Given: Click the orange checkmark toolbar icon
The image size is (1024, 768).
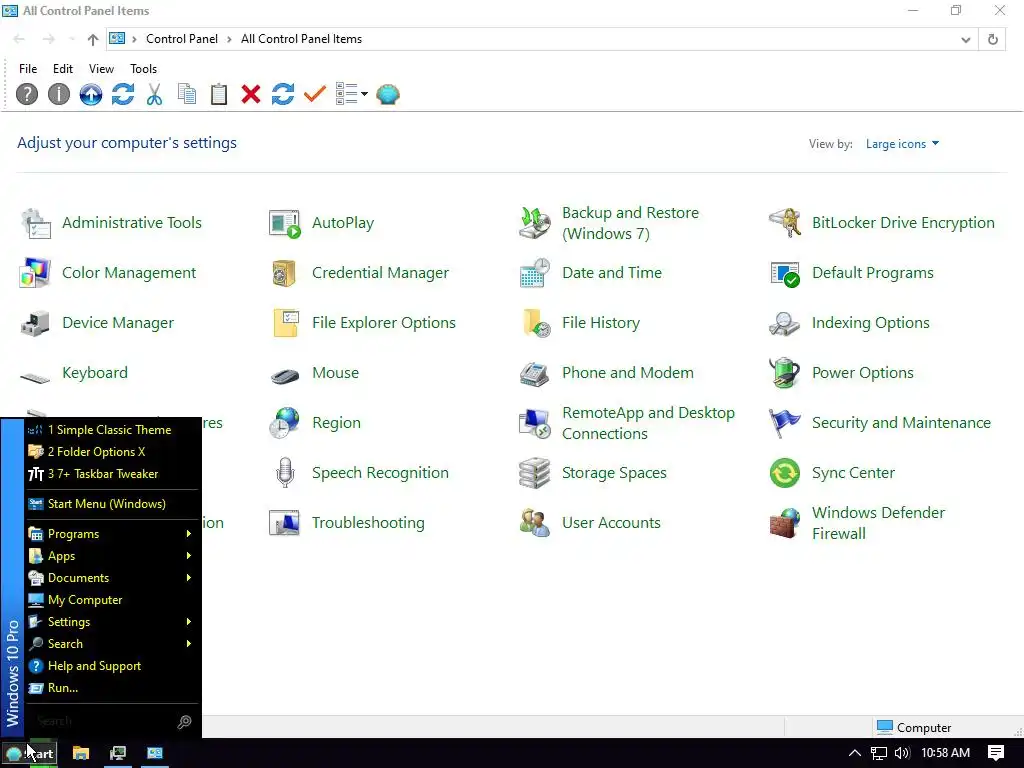Looking at the screenshot, I should pos(315,94).
